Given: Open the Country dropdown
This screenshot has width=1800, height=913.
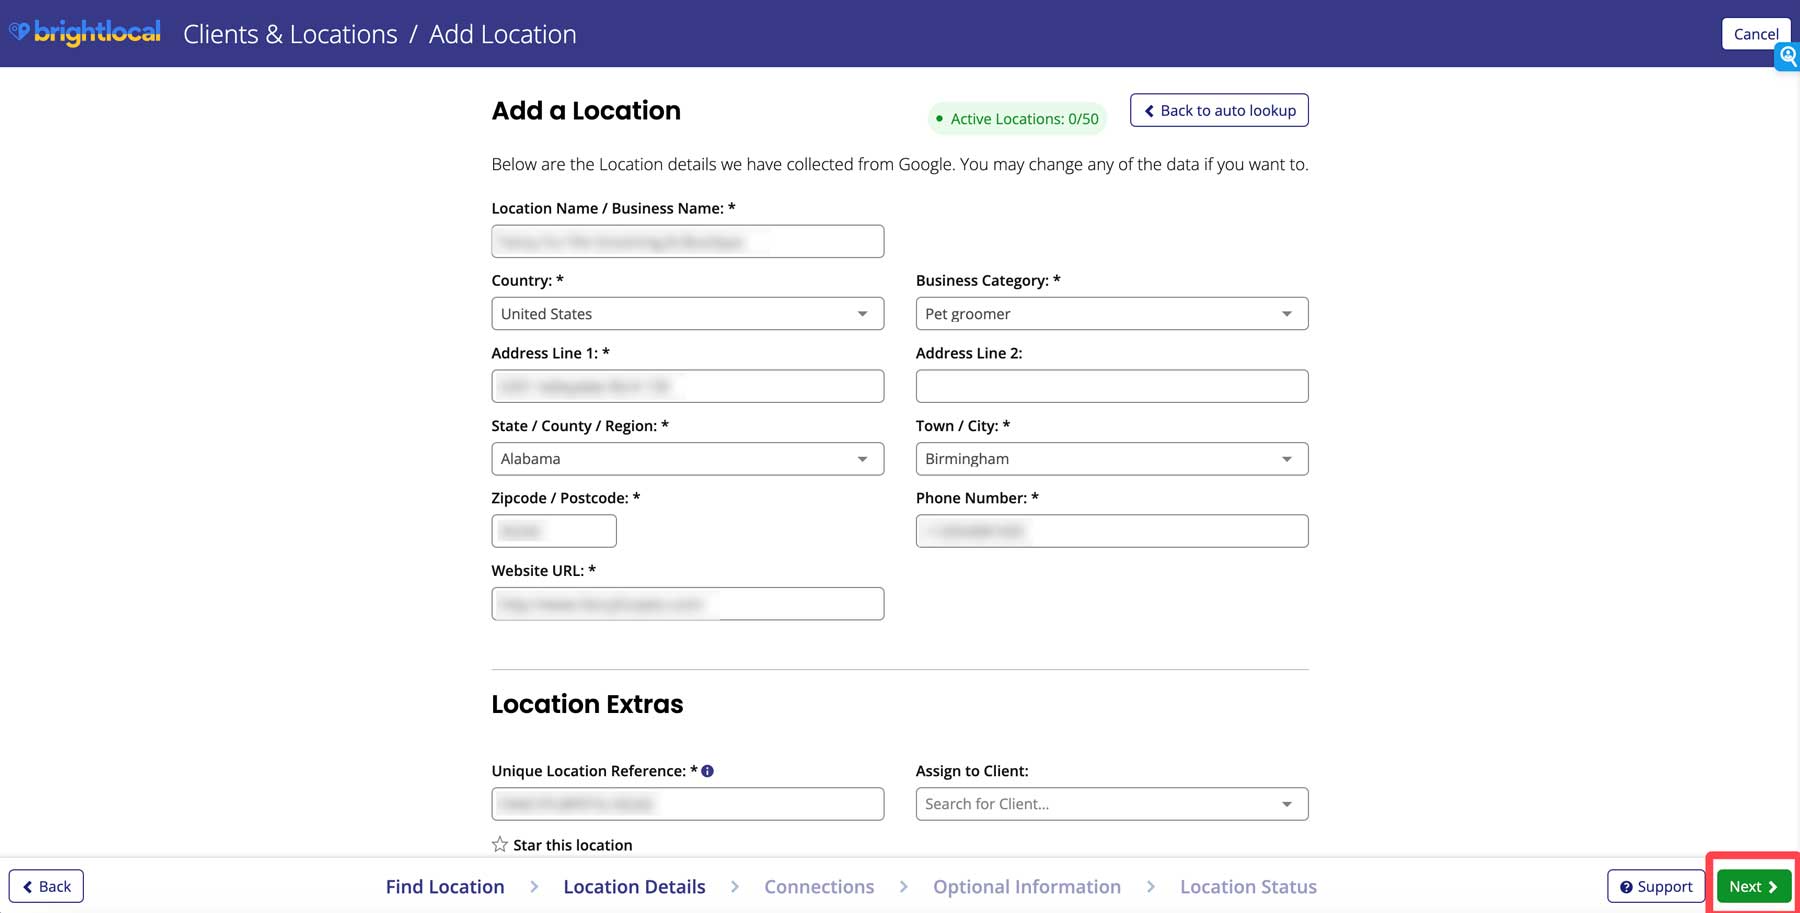Looking at the screenshot, I should tap(863, 313).
